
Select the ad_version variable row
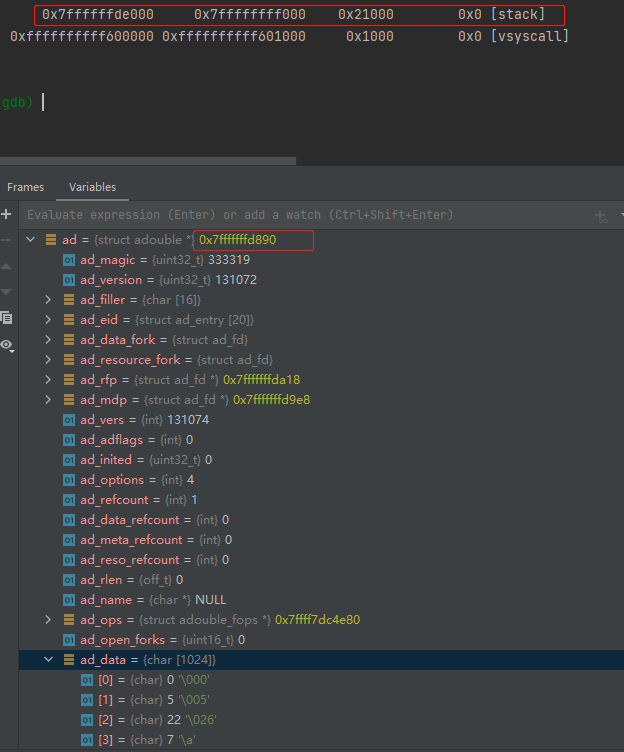click(x=321, y=280)
